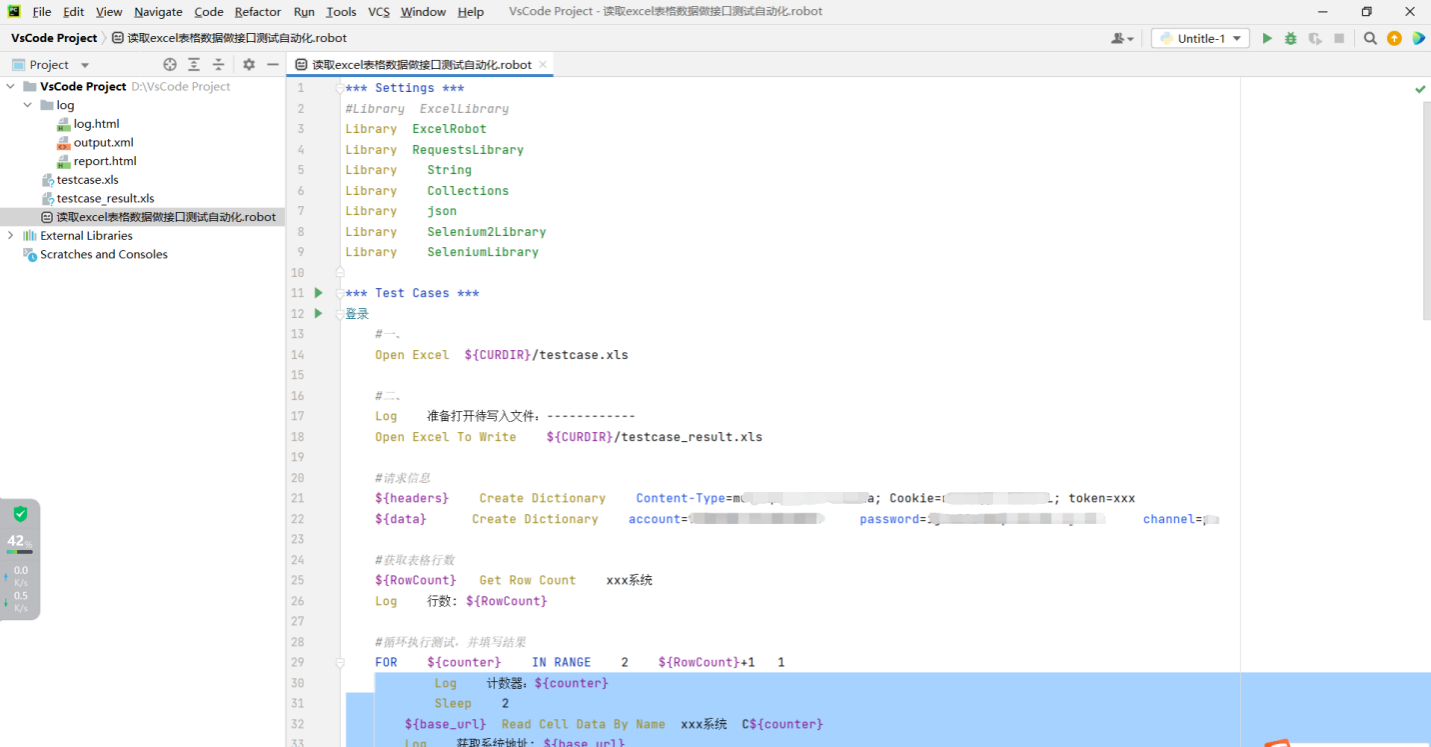
Task: Collapse the log folder
Action: [28, 105]
